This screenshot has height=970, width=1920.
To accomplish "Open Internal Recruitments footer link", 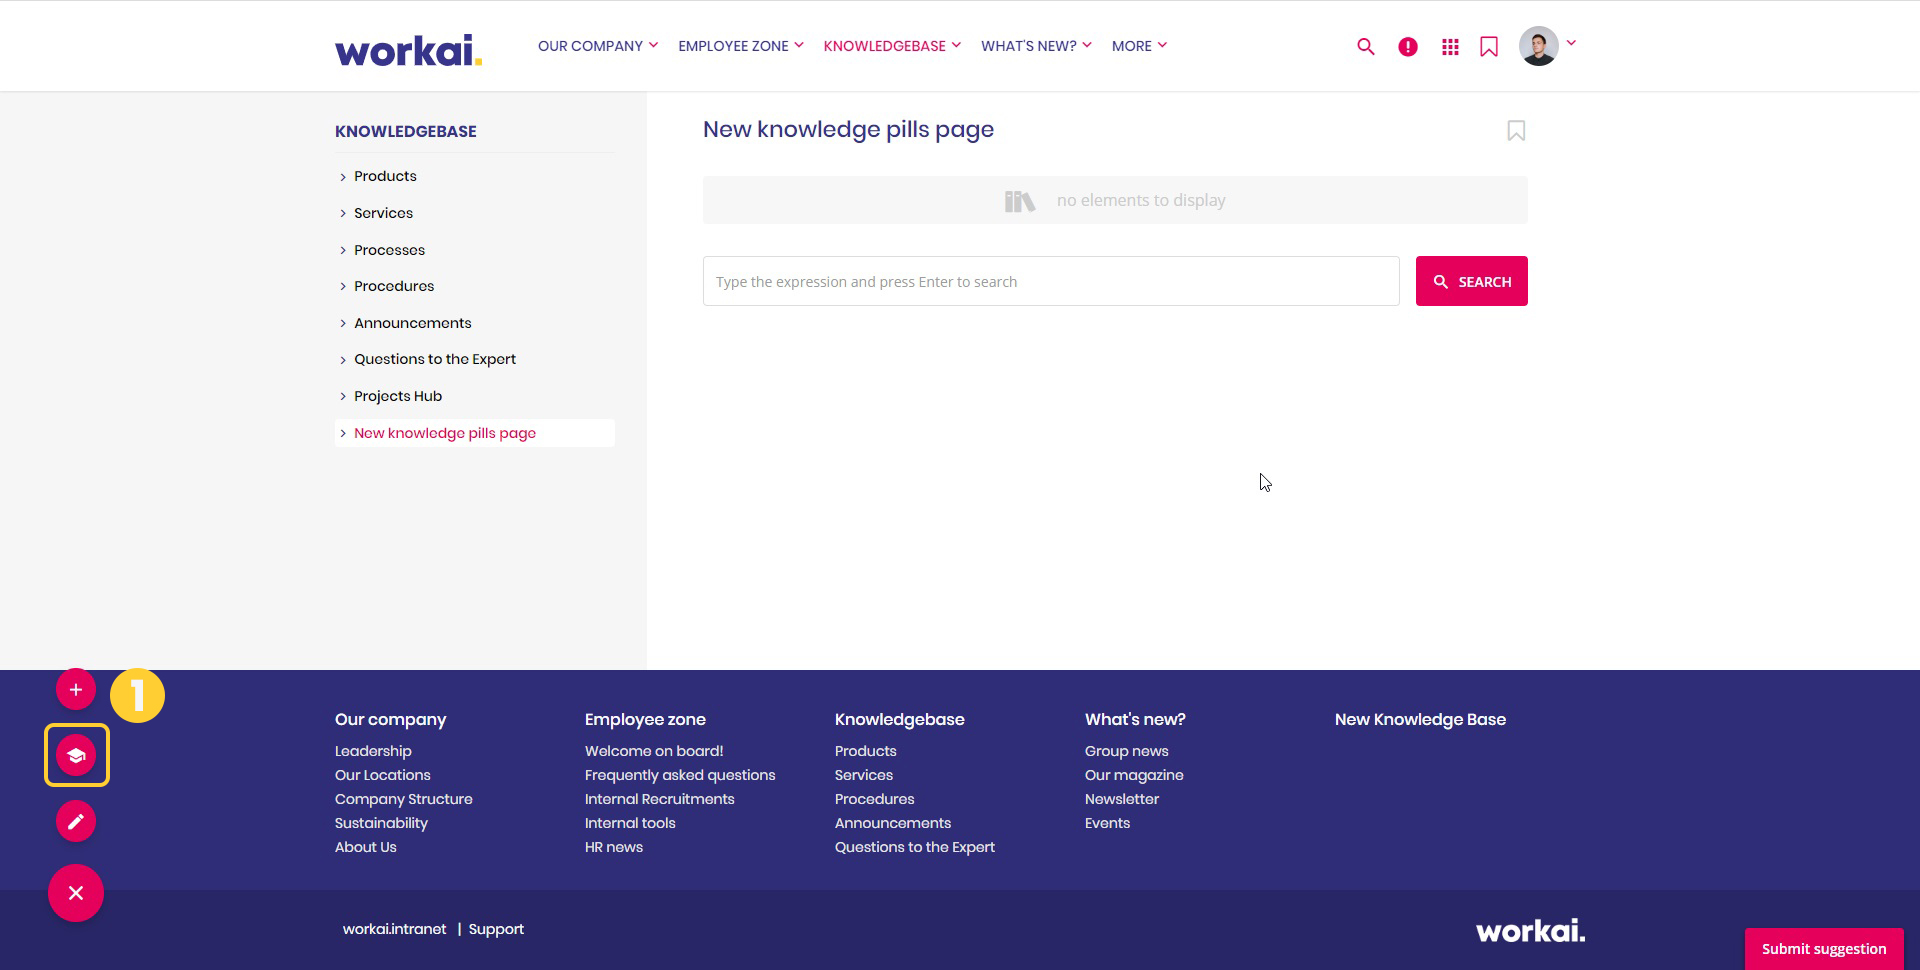I will pos(660,799).
